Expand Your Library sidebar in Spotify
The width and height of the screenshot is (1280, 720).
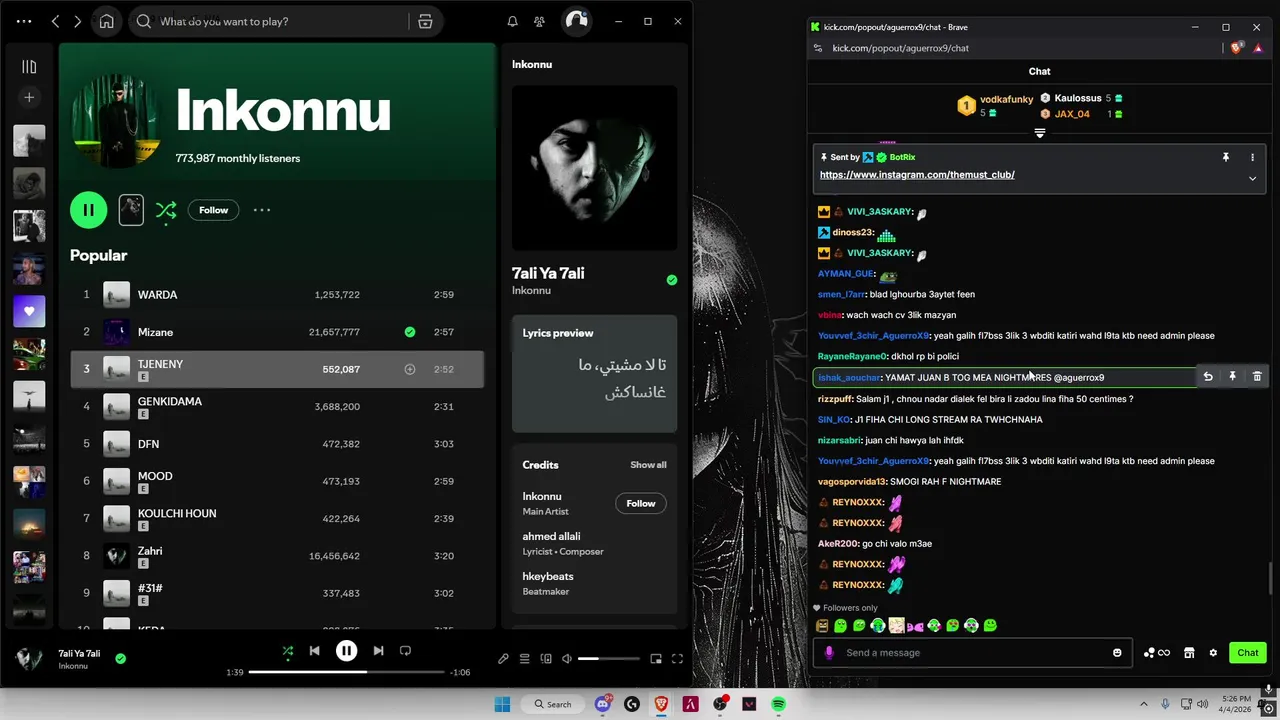[x=29, y=67]
